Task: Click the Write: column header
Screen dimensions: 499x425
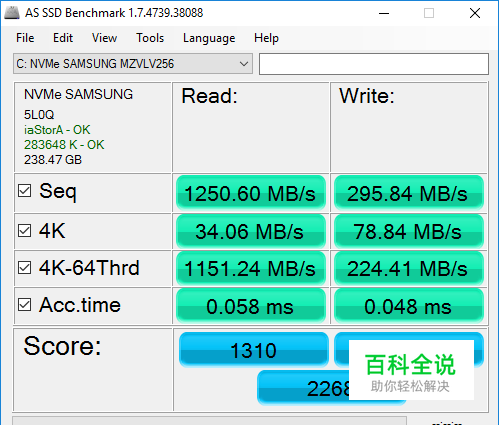Action: pos(367,96)
